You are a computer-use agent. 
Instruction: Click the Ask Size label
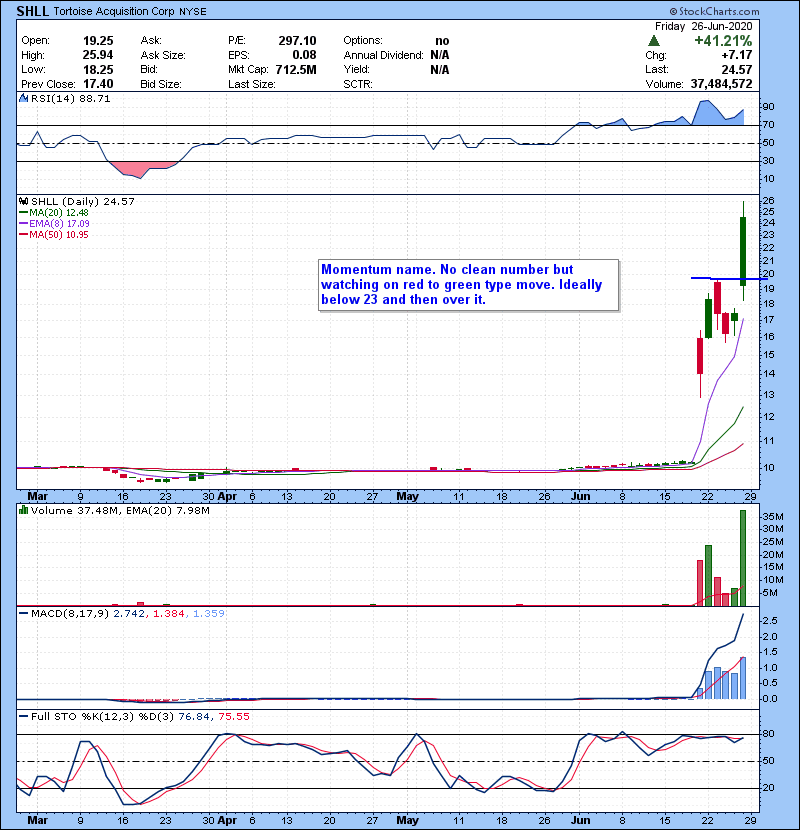pyautogui.click(x=163, y=55)
